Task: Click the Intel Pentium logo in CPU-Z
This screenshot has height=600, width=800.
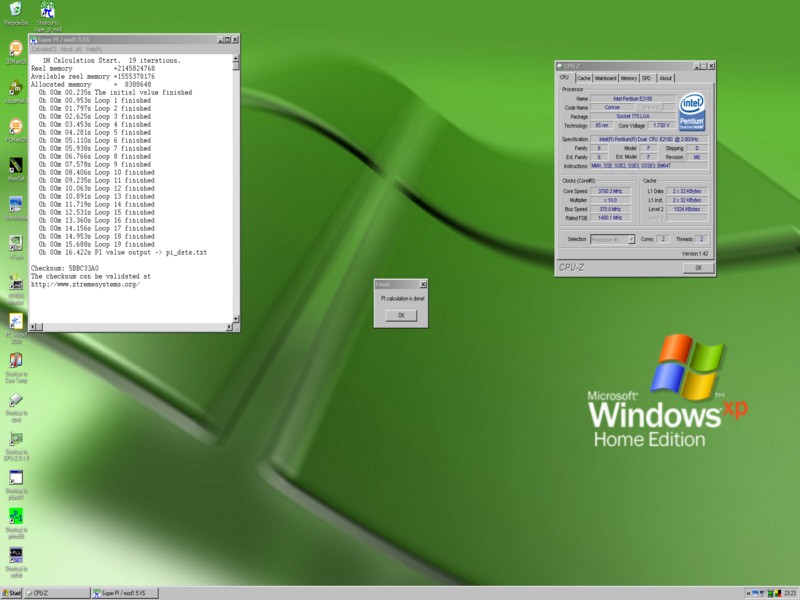Action: point(692,112)
